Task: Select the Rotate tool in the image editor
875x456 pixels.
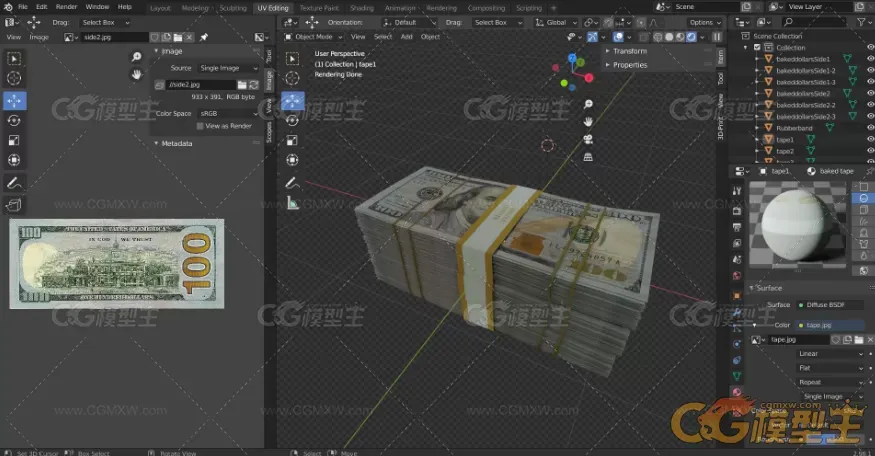Action: [15, 121]
